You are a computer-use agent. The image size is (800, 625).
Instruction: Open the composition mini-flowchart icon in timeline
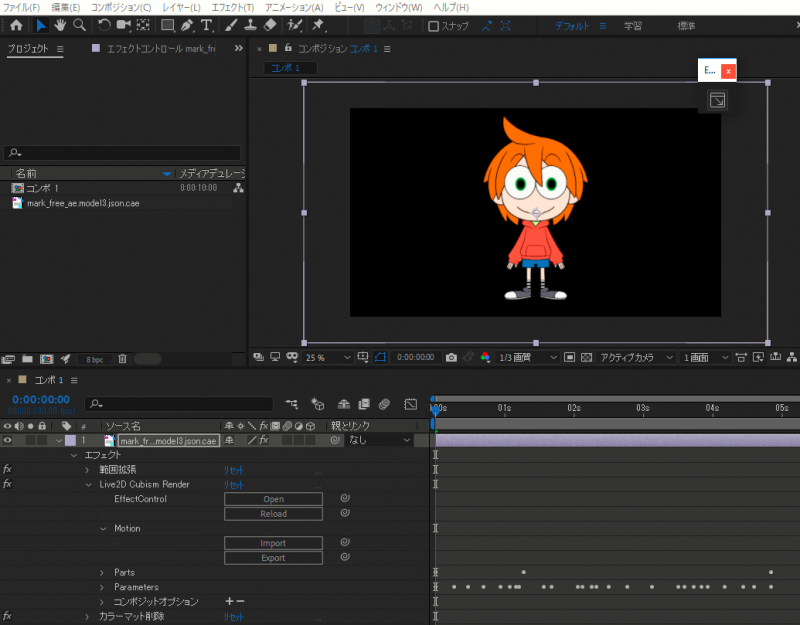[292, 404]
